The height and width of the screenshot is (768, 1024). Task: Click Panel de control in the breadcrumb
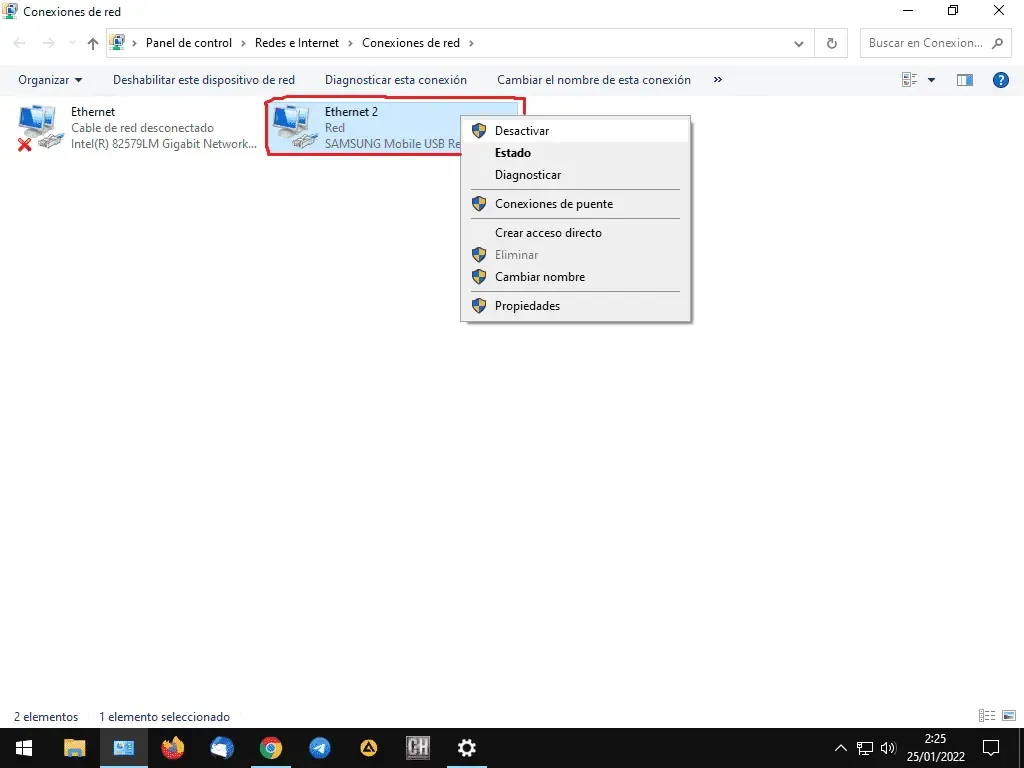(189, 43)
